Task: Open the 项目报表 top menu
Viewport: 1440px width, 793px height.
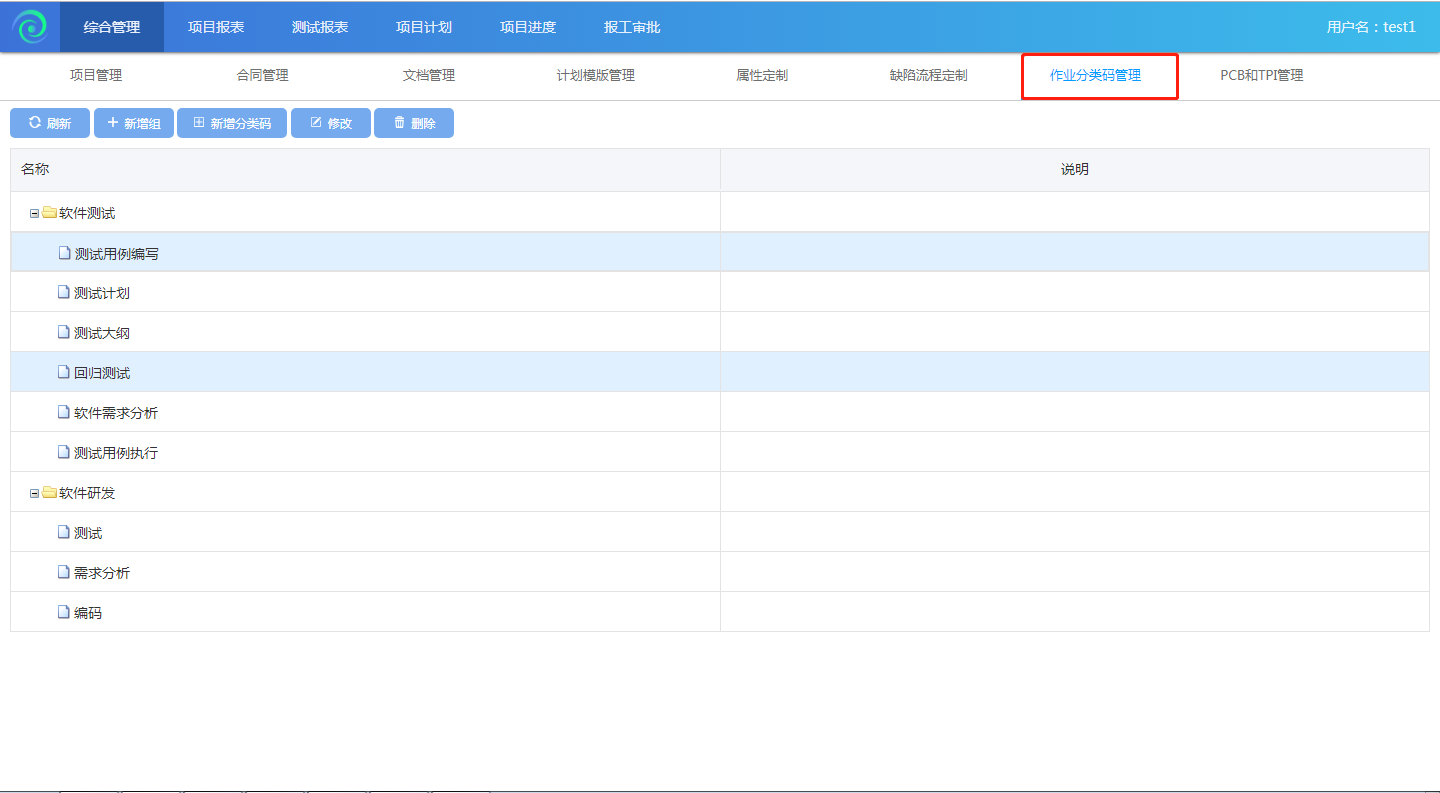Action: pos(216,27)
